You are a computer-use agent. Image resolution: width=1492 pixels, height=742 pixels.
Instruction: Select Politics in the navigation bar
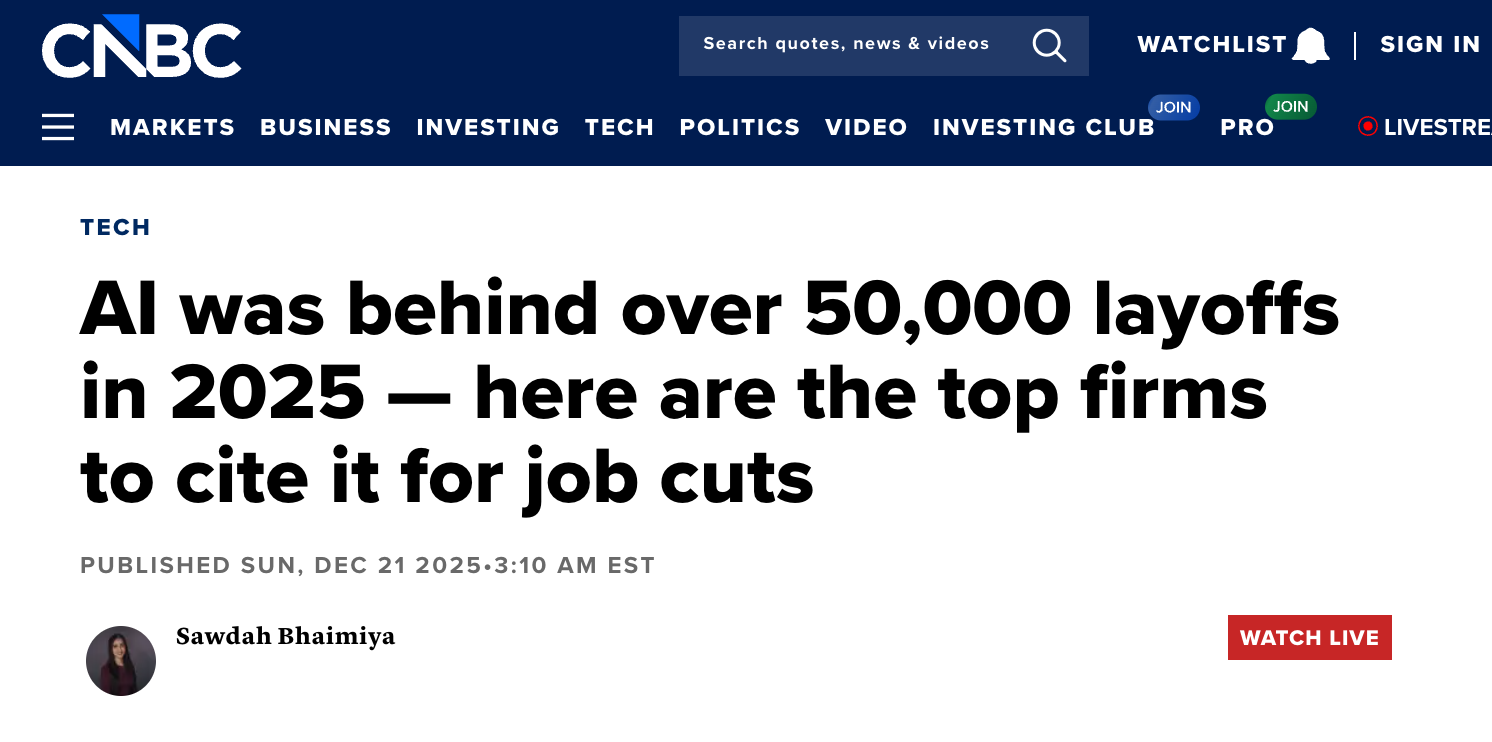point(740,128)
